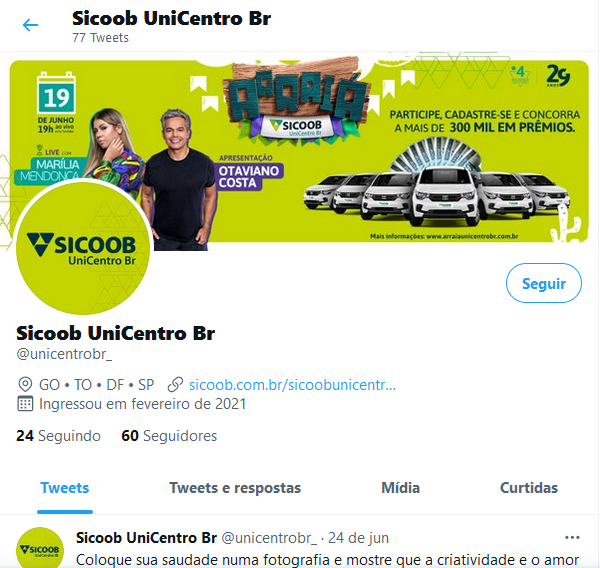The height and width of the screenshot is (568, 600).
Task: Open the small avatar beside the tweet
Action: point(40,548)
